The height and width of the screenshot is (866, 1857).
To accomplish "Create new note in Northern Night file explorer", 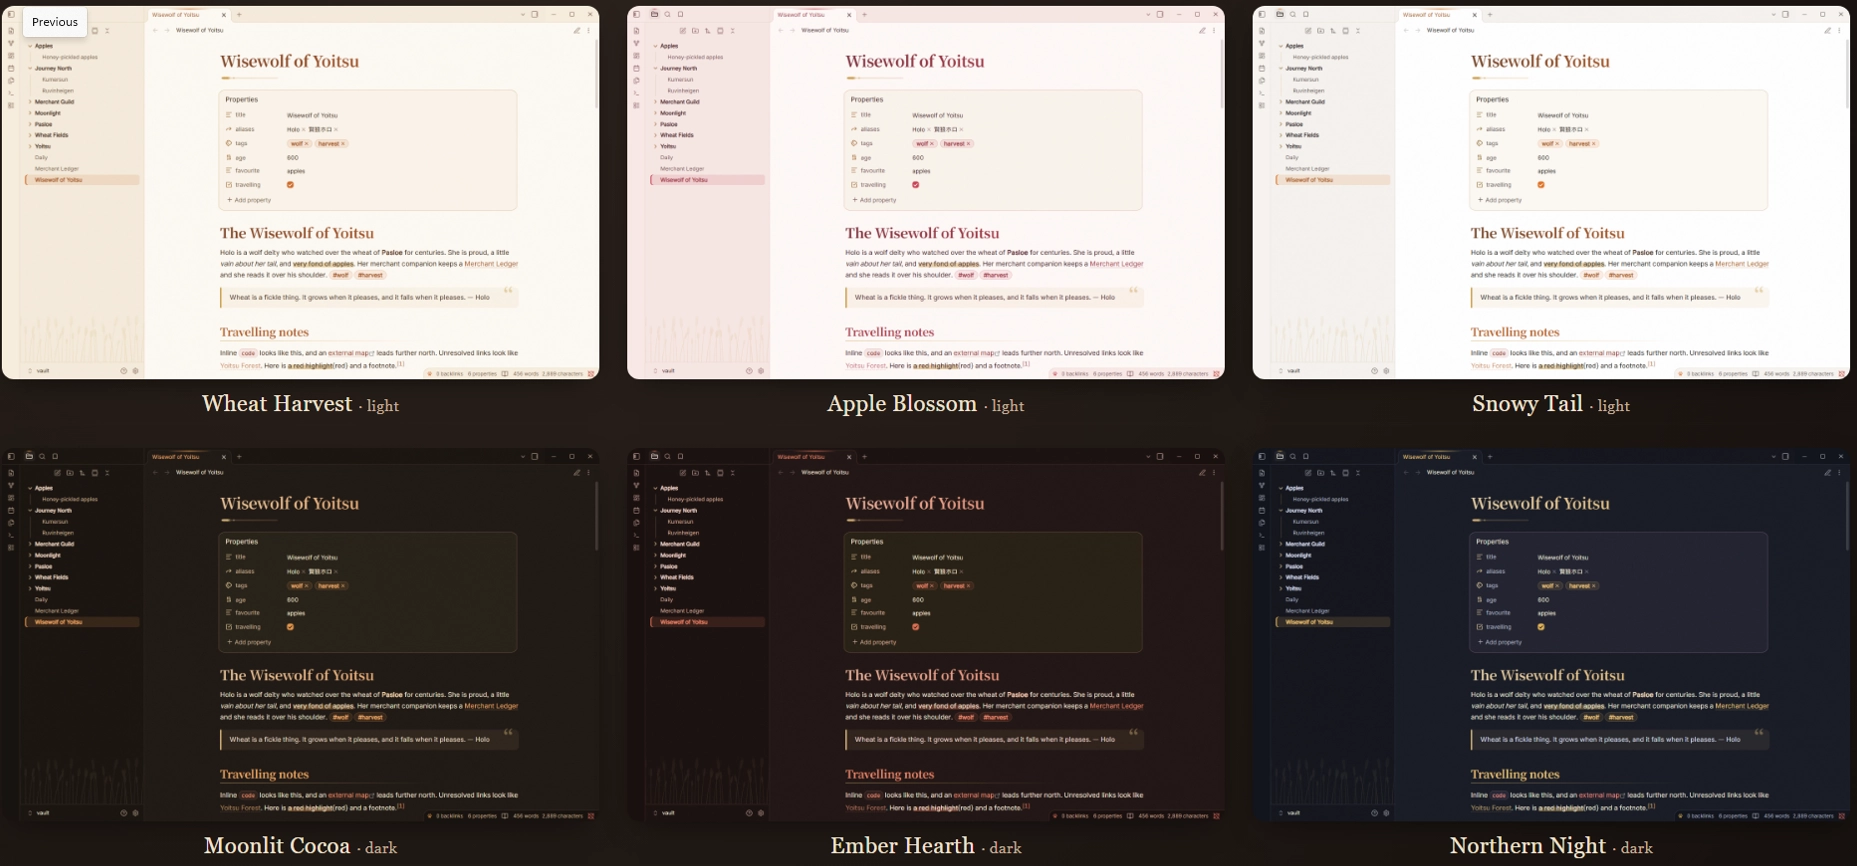I will coord(1308,473).
